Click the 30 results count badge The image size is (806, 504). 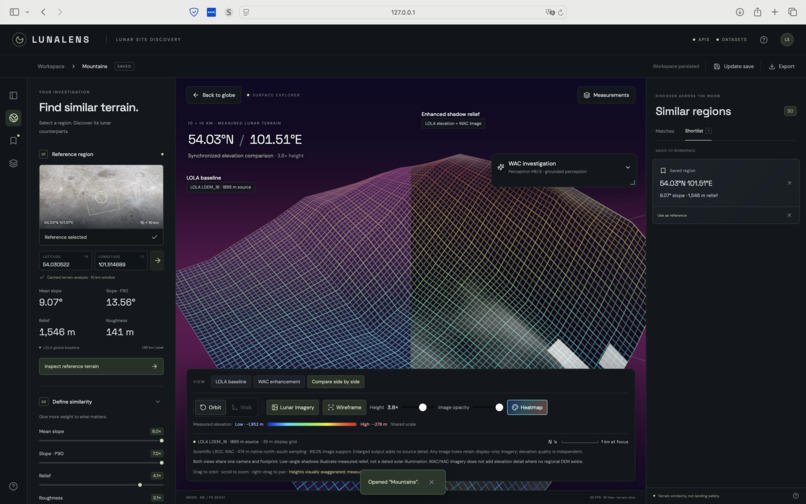(x=790, y=111)
